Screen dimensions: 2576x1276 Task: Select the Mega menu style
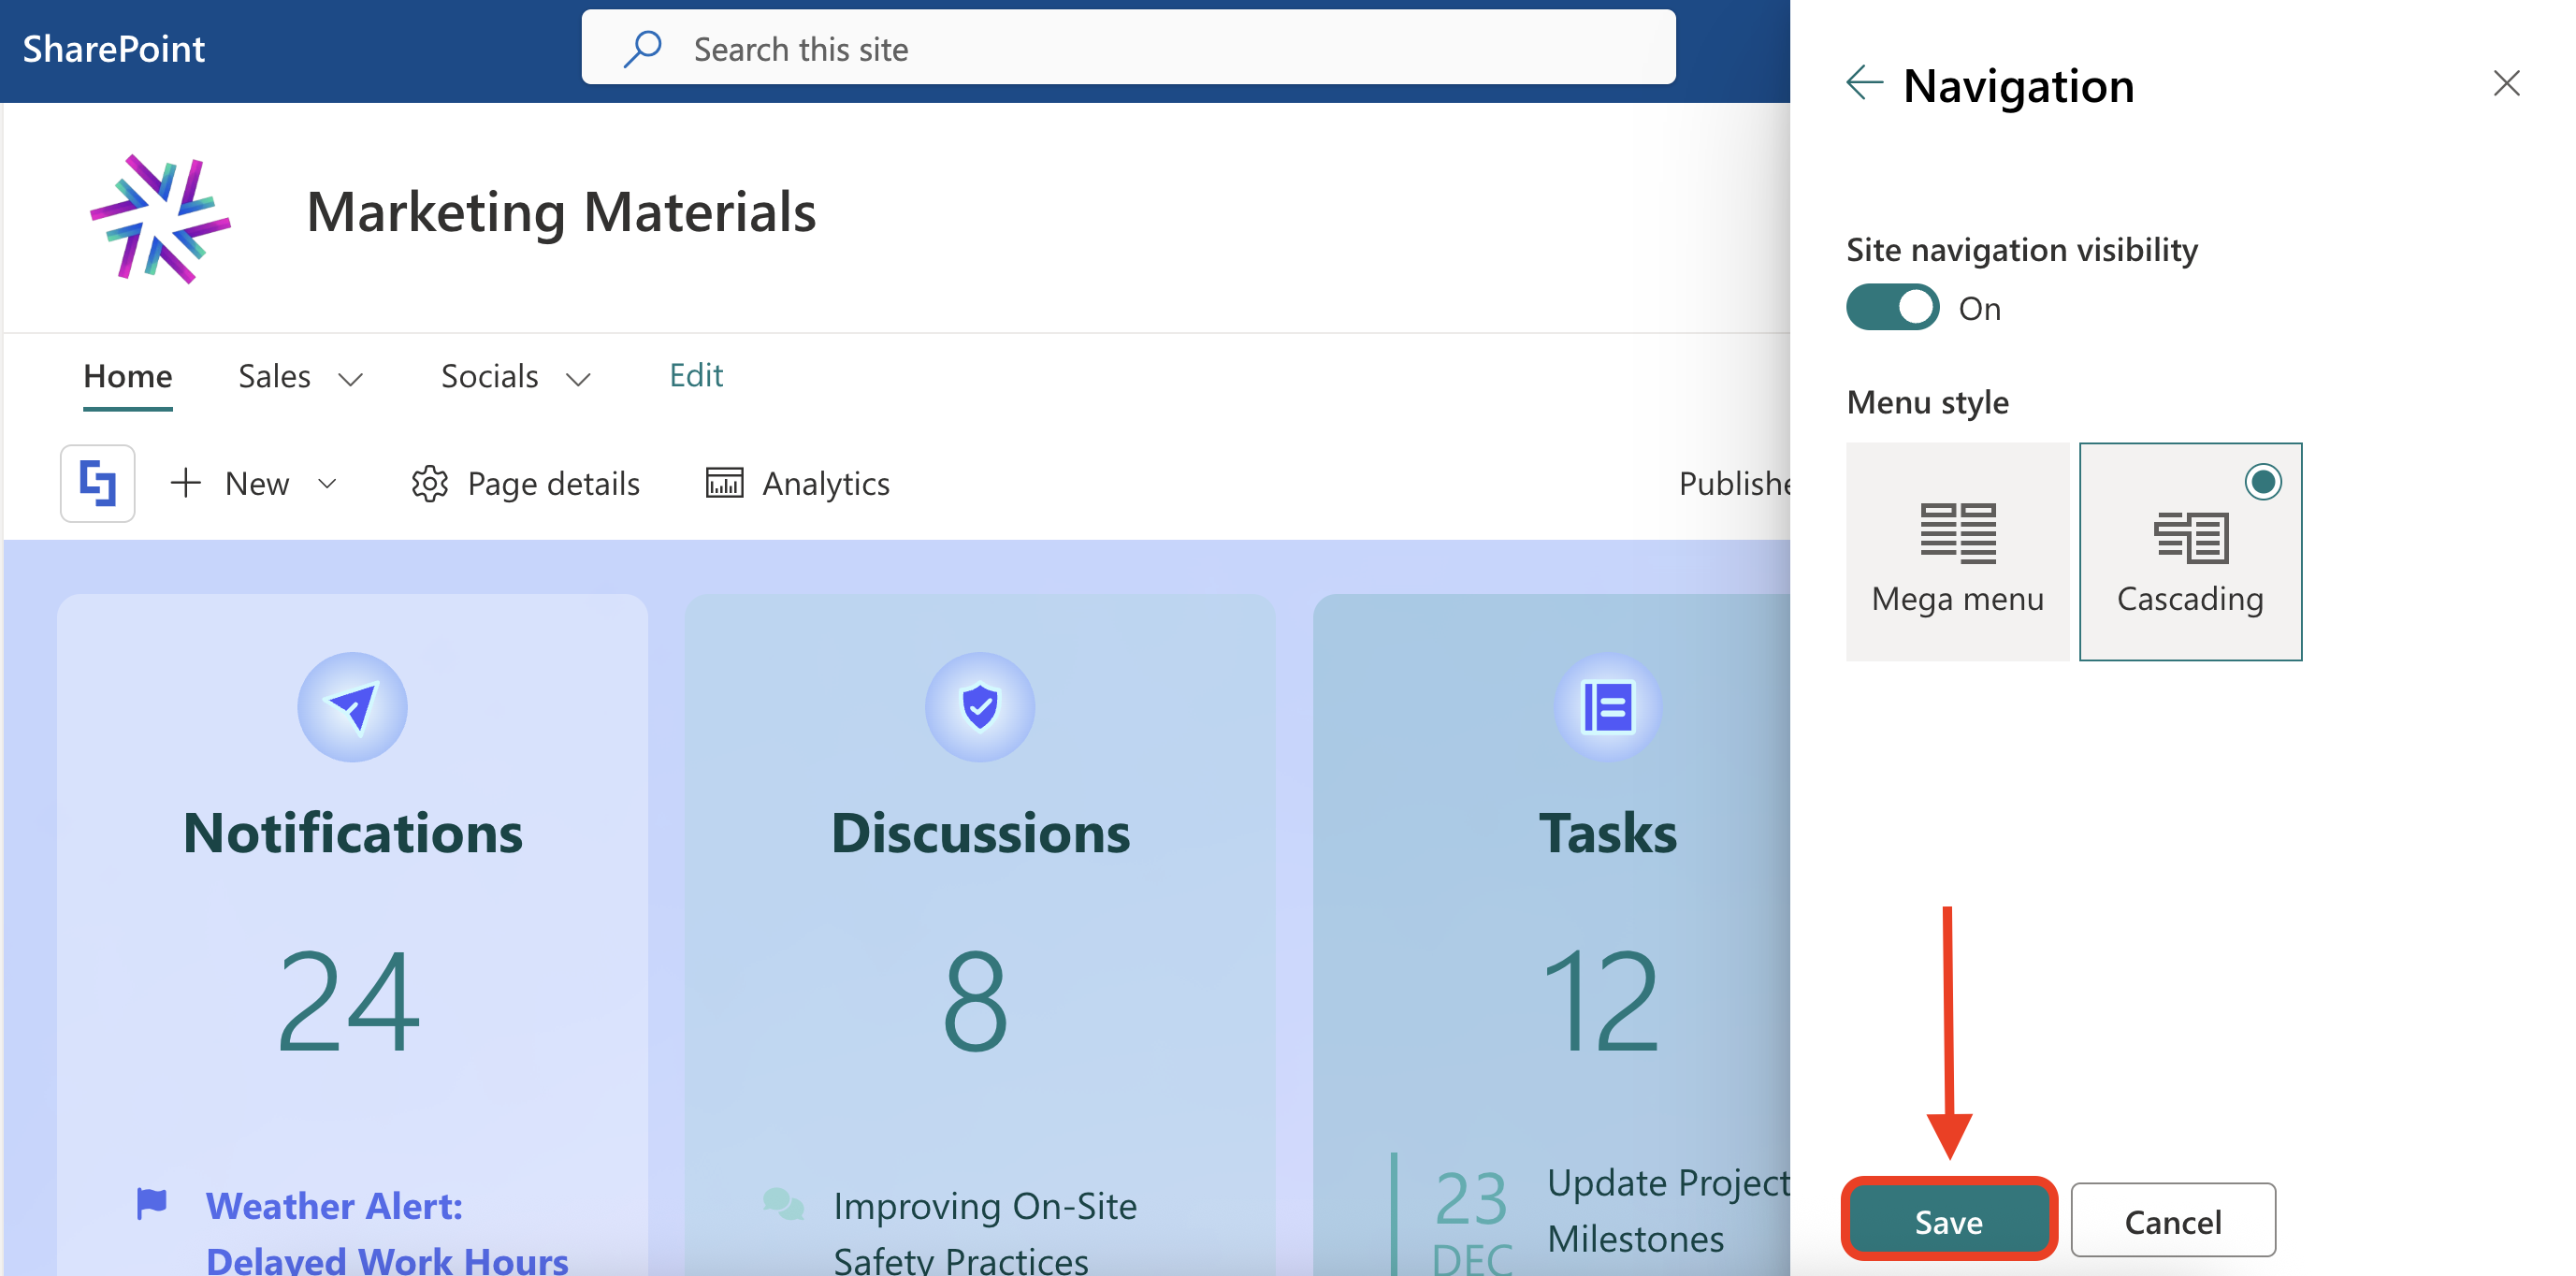pos(1957,552)
